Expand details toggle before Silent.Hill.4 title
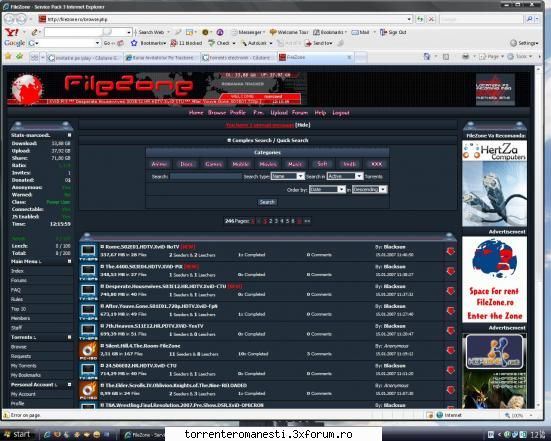 102,346
